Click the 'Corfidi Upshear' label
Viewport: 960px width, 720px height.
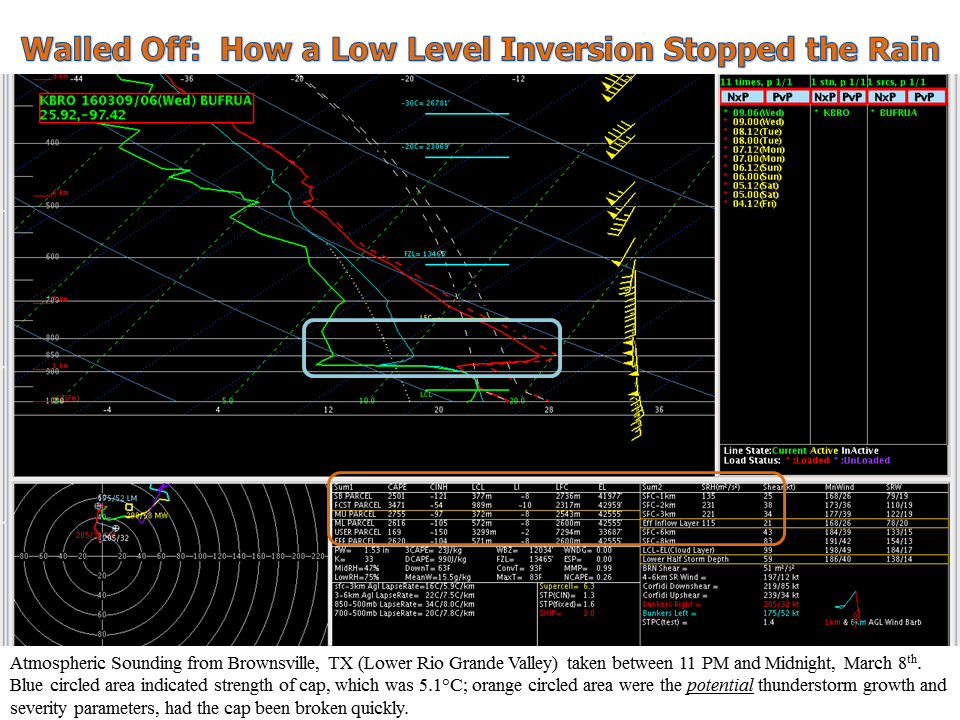coord(675,595)
